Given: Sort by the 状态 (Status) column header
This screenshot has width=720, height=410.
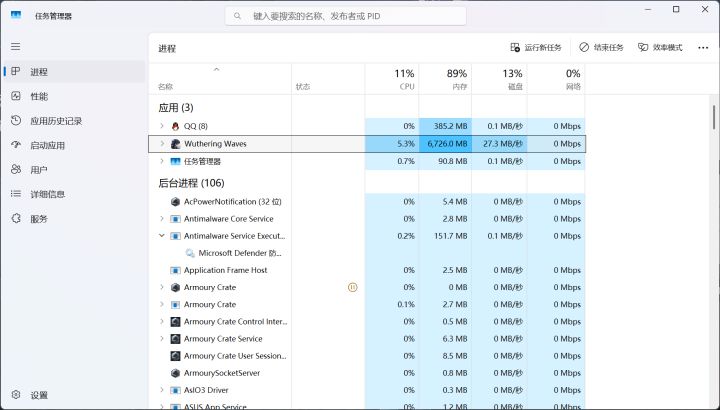Looking at the screenshot, I should (x=328, y=79).
